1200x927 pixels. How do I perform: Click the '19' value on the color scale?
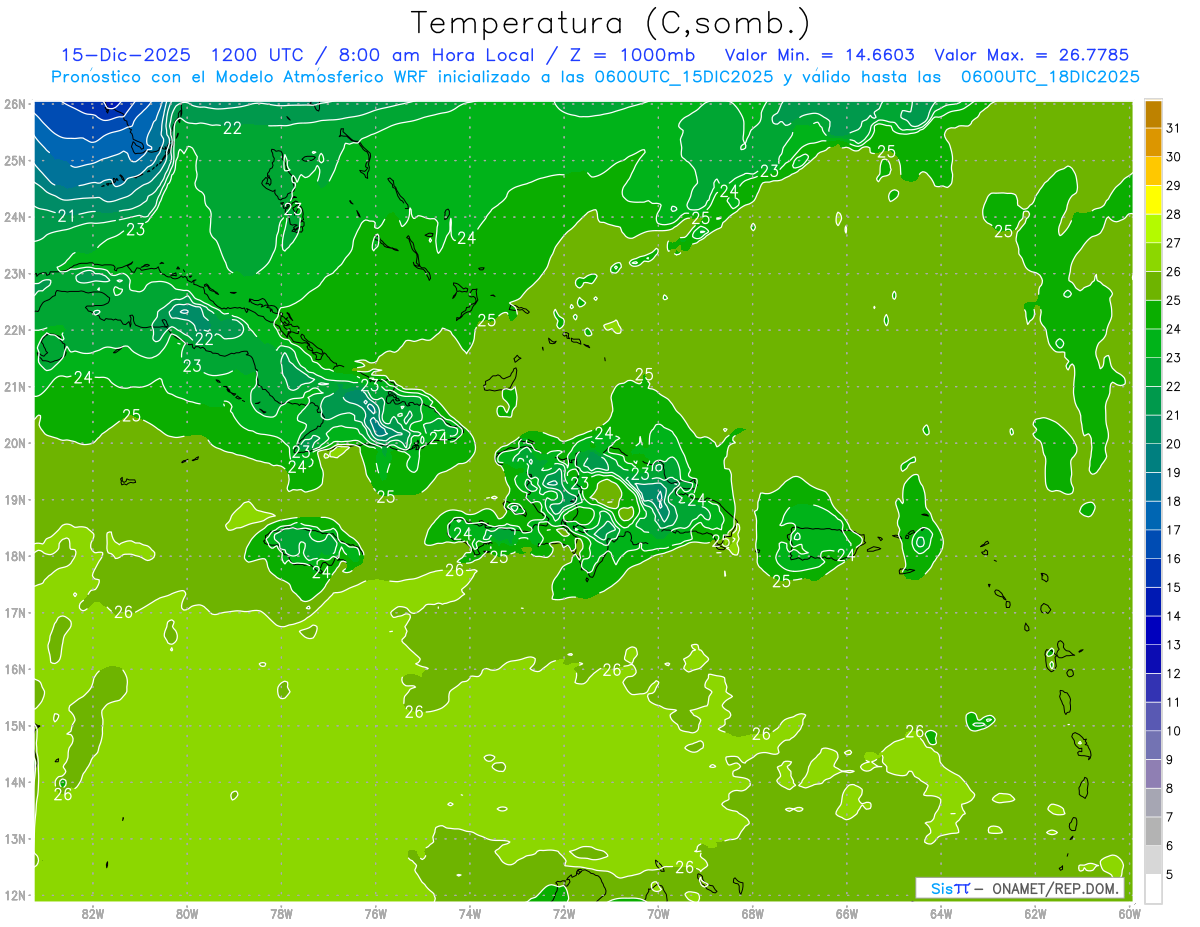pos(1173,473)
